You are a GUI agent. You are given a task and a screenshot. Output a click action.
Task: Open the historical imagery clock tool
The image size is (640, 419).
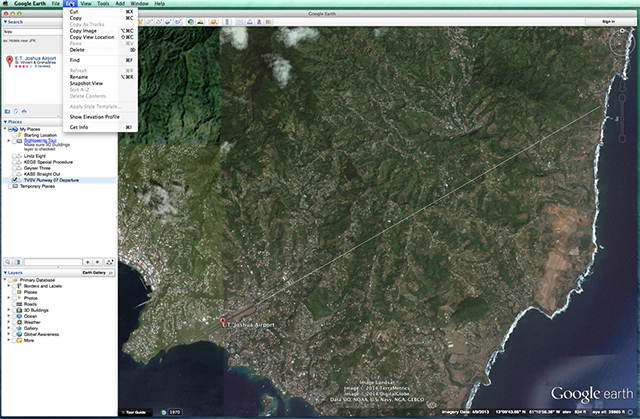191,22
